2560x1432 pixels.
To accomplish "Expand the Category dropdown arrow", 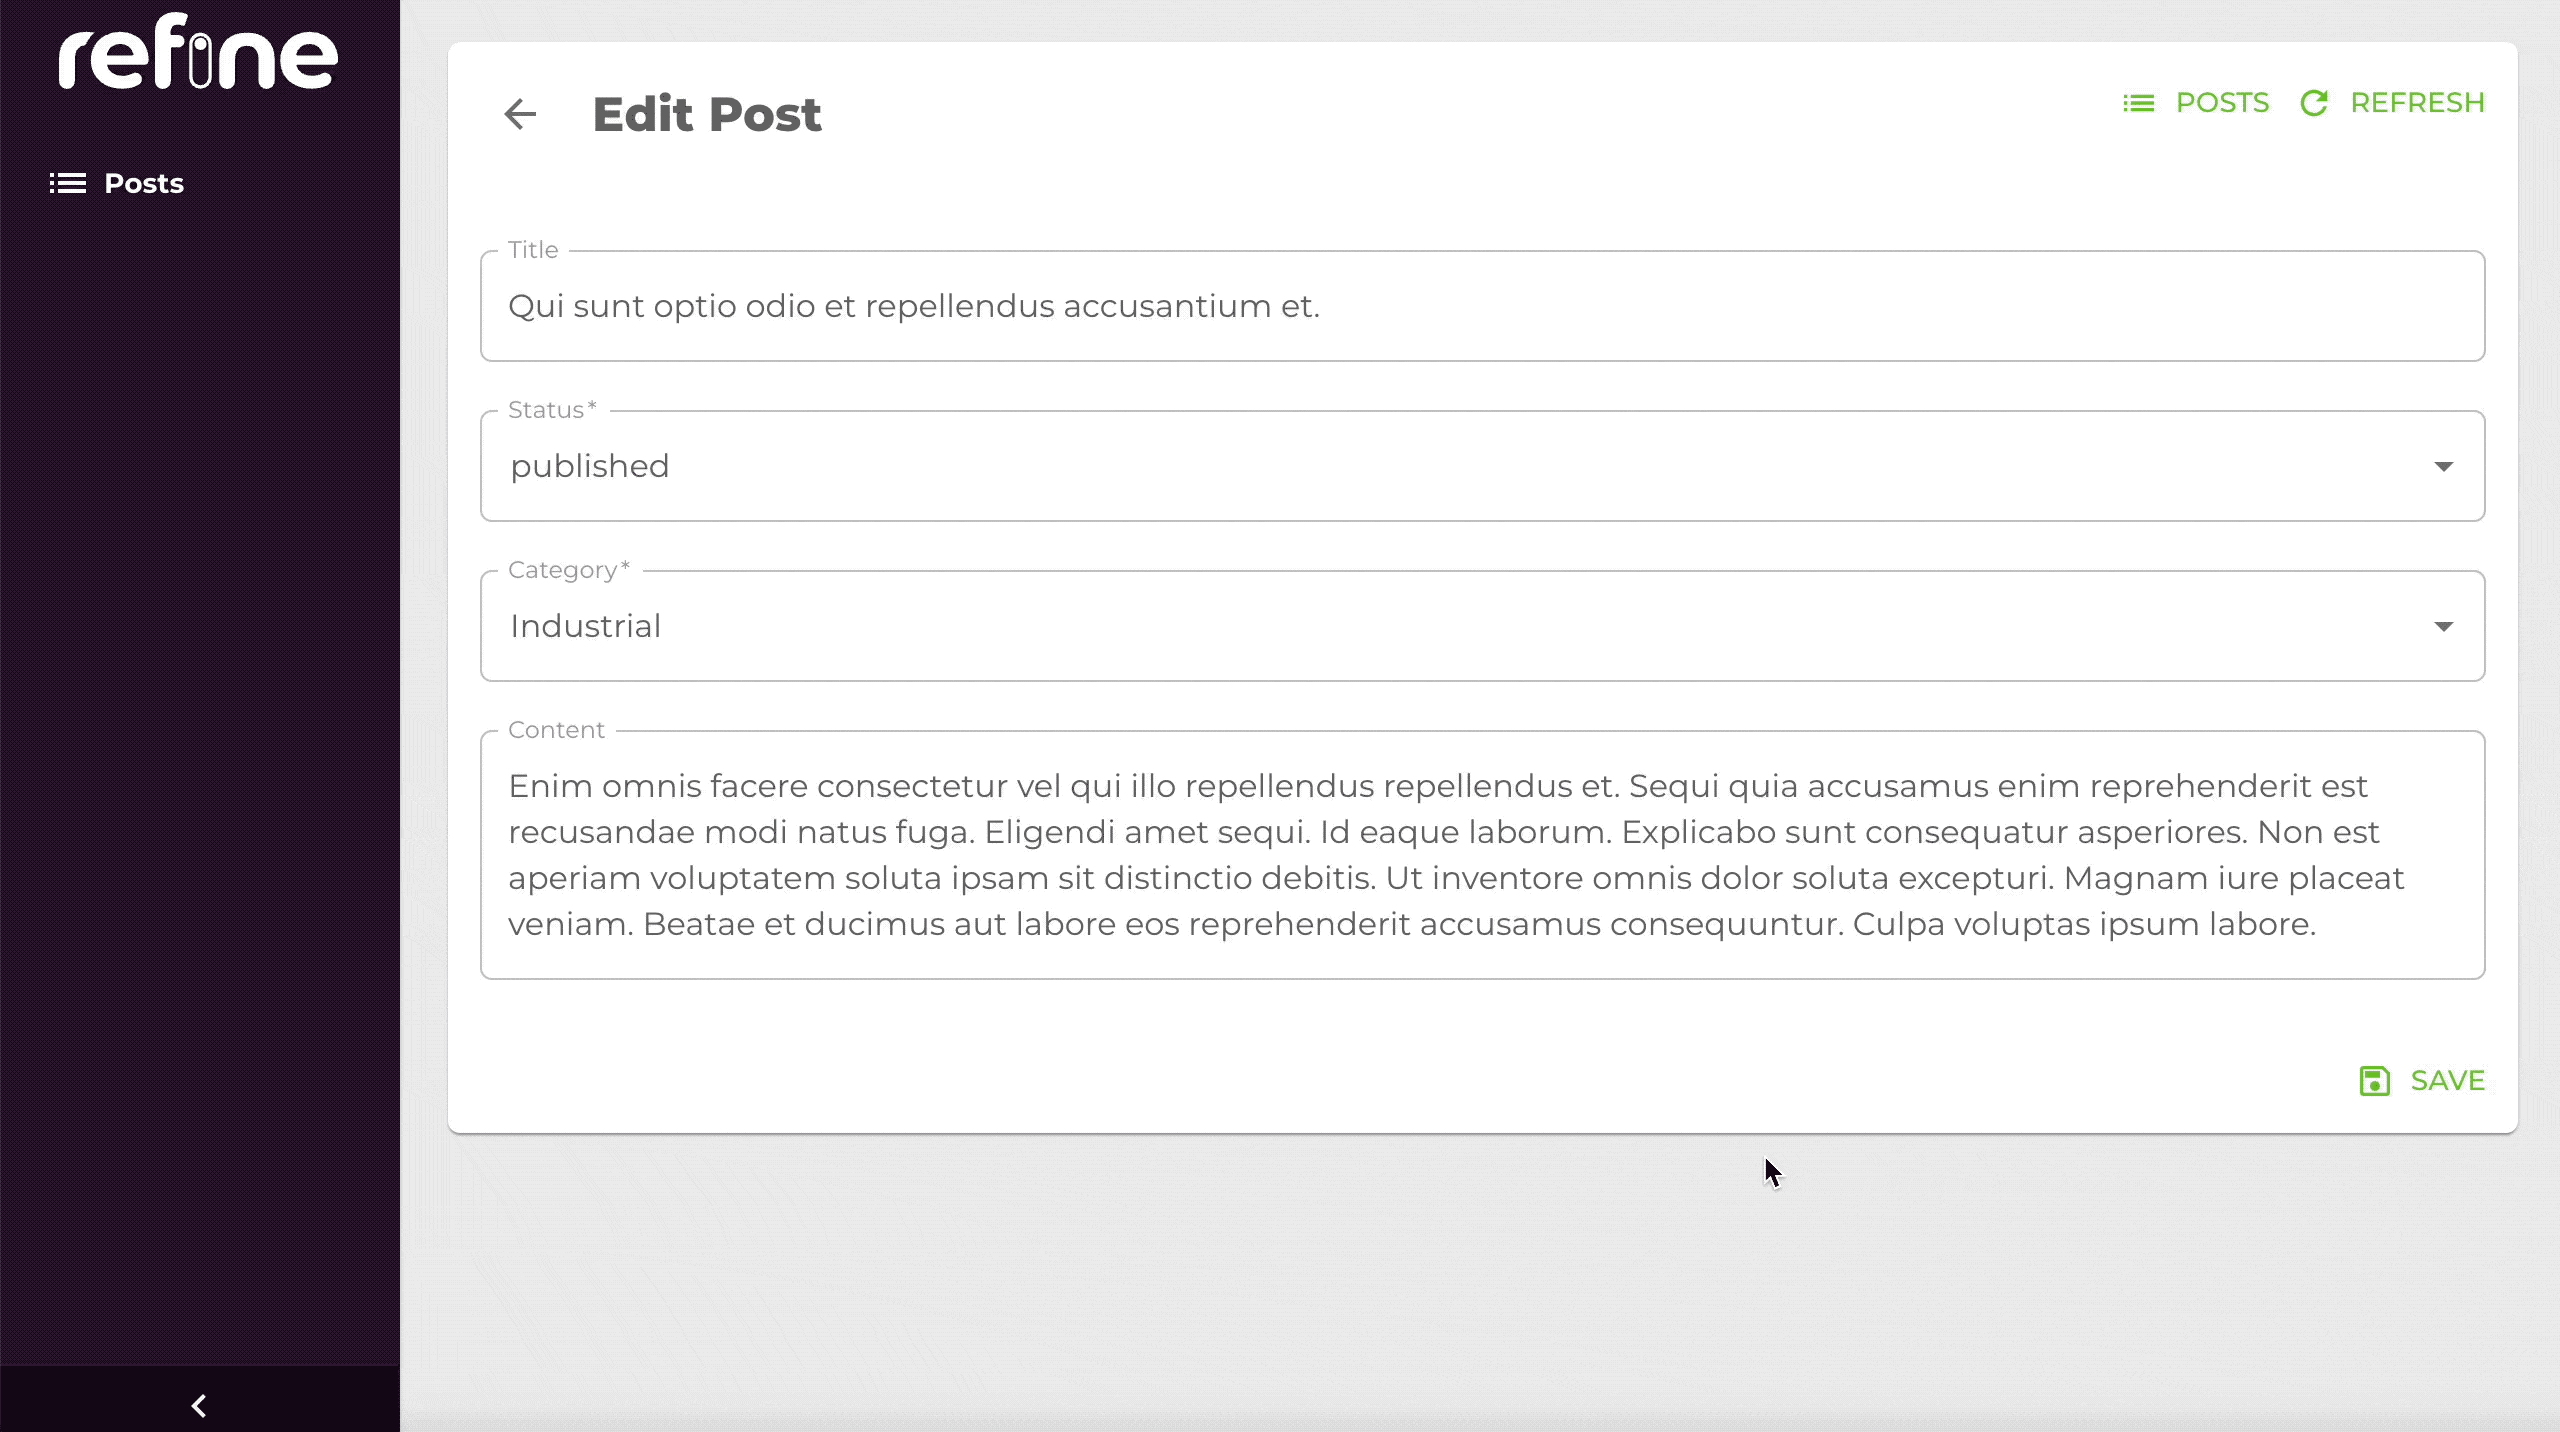I will tap(2443, 627).
